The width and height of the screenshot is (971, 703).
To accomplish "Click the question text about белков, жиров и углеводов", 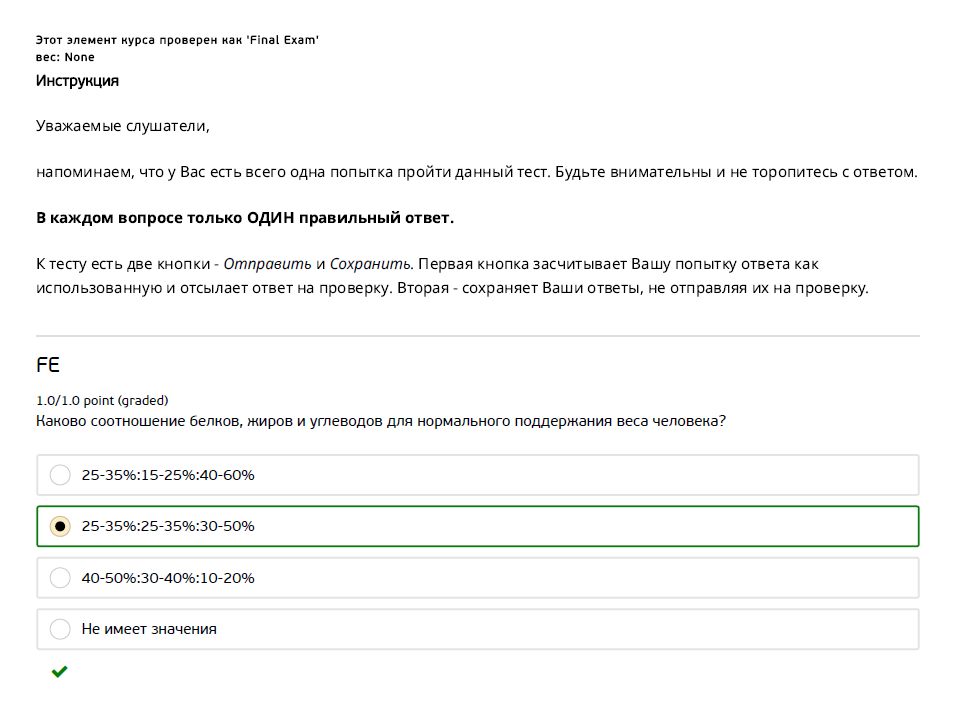I will tap(380, 421).
